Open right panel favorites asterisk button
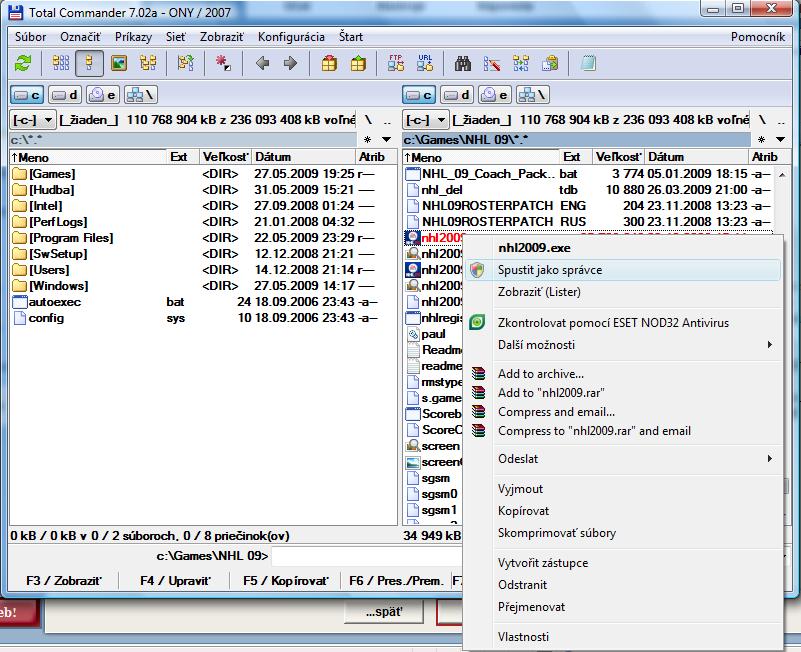The width and height of the screenshot is (801, 652). [x=761, y=139]
